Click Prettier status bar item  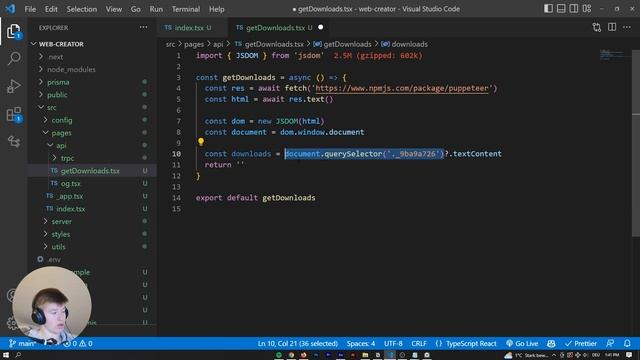click(x=581, y=344)
